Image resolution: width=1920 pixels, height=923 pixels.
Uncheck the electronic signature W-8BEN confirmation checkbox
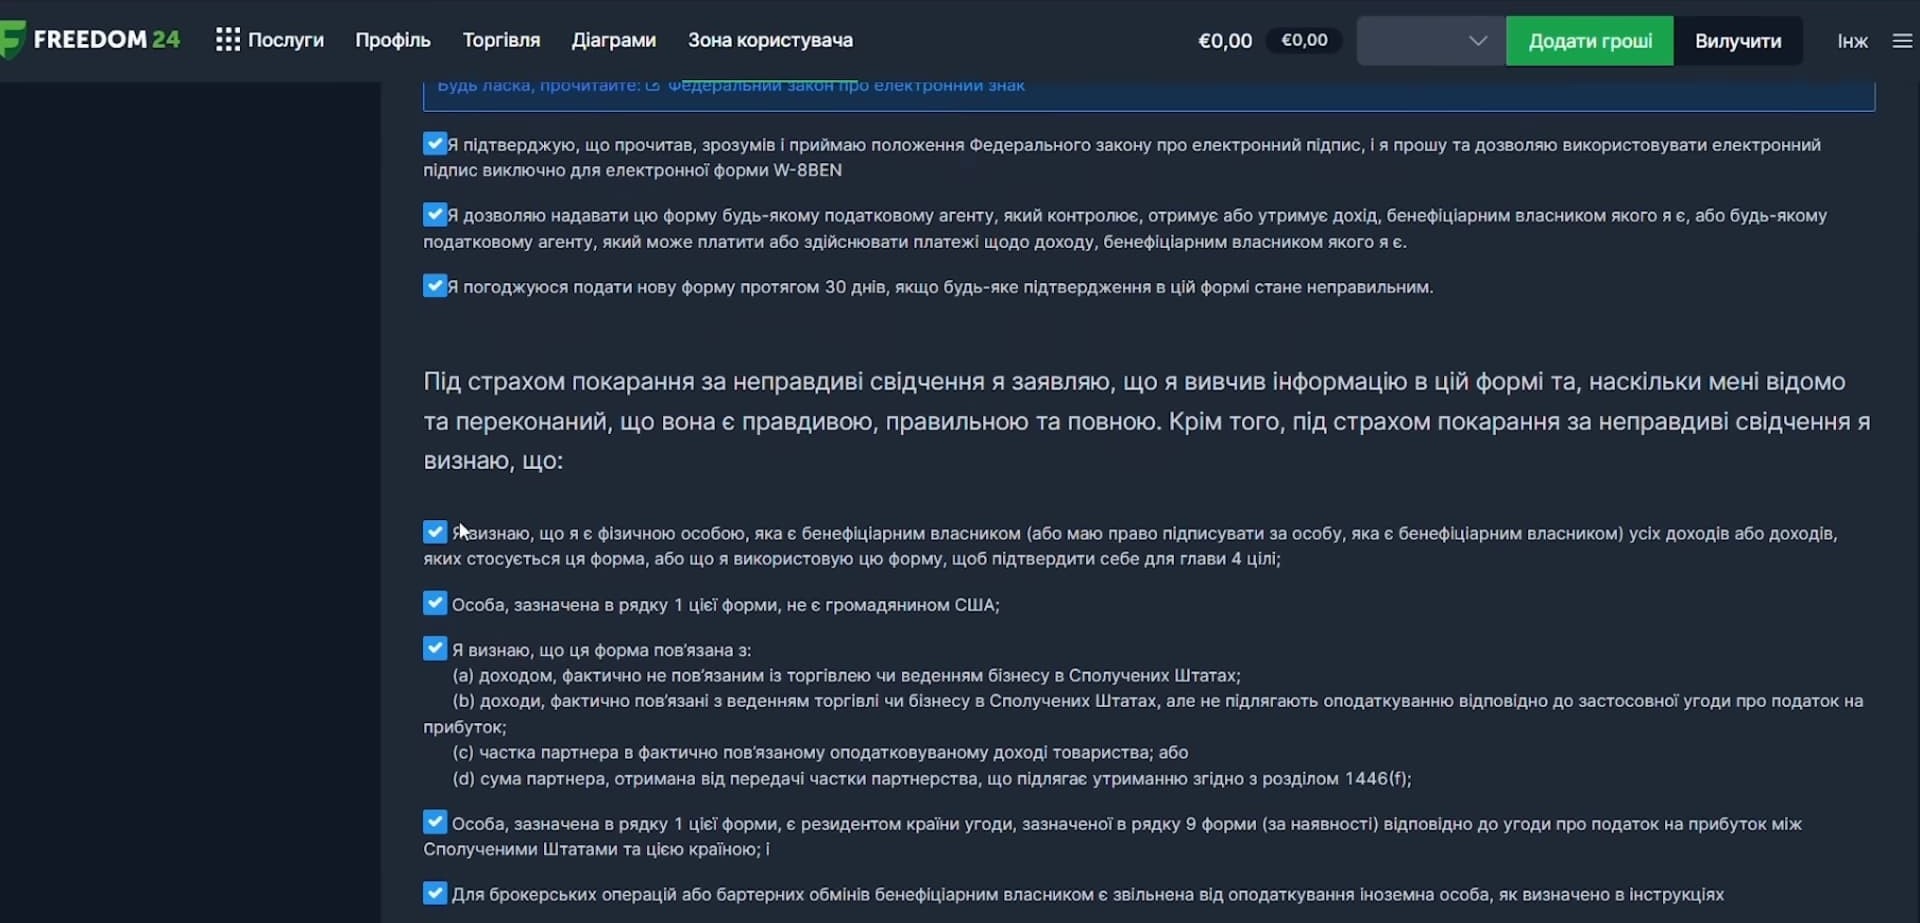click(x=434, y=144)
